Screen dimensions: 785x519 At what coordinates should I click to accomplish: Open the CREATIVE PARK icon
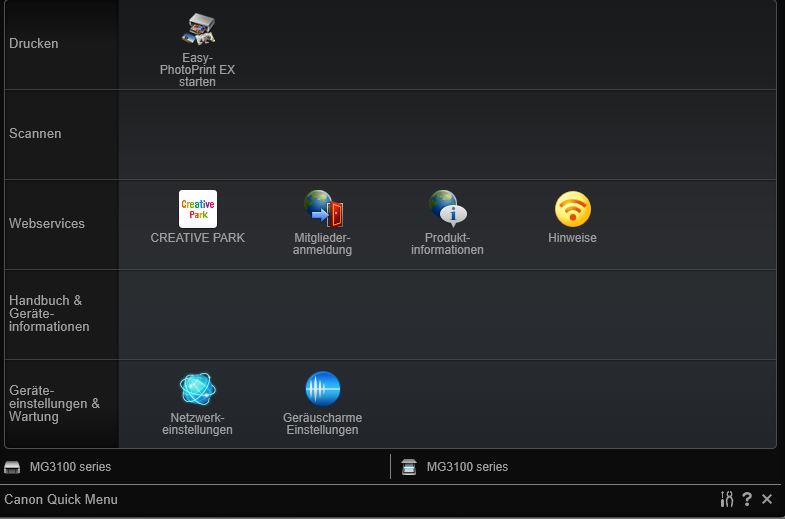click(x=198, y=209)
